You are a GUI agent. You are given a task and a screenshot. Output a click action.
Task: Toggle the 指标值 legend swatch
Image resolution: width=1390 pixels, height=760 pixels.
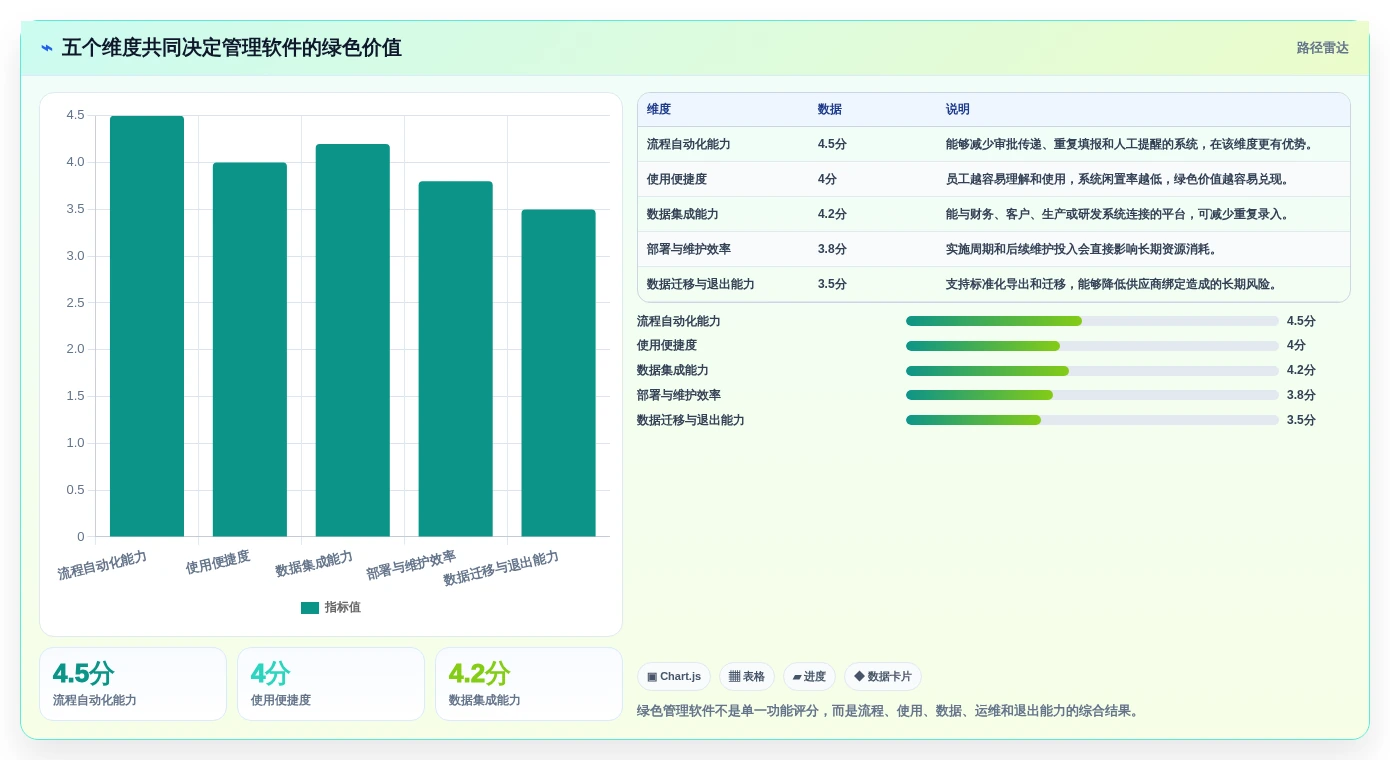[310, 607]
